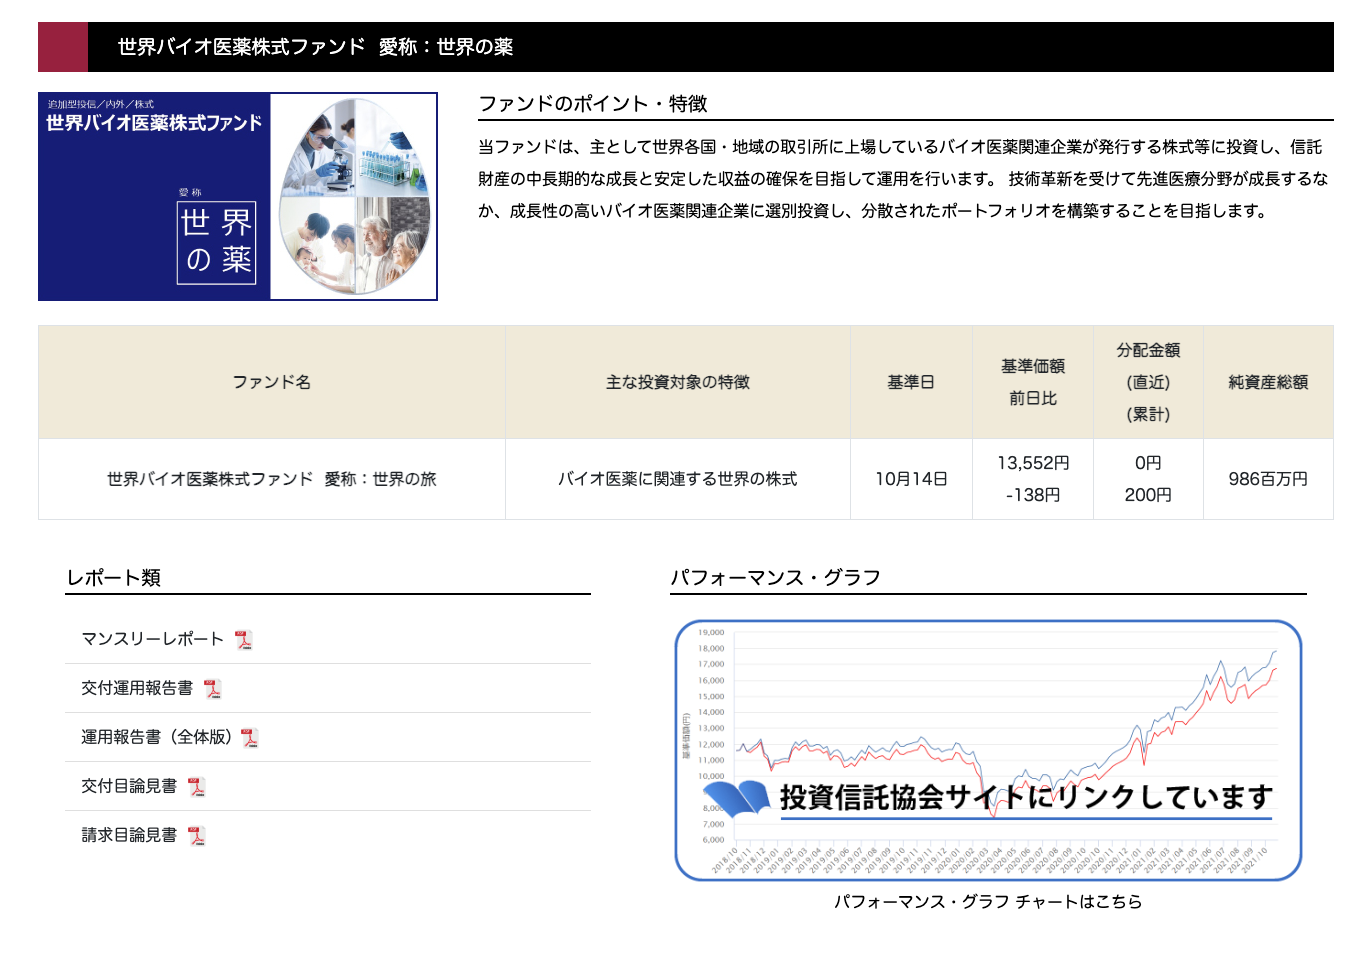Viewport: 1362px width, 968px height.
Task: Click the PDF icon beside 交付目論見書
Action: 196,787
